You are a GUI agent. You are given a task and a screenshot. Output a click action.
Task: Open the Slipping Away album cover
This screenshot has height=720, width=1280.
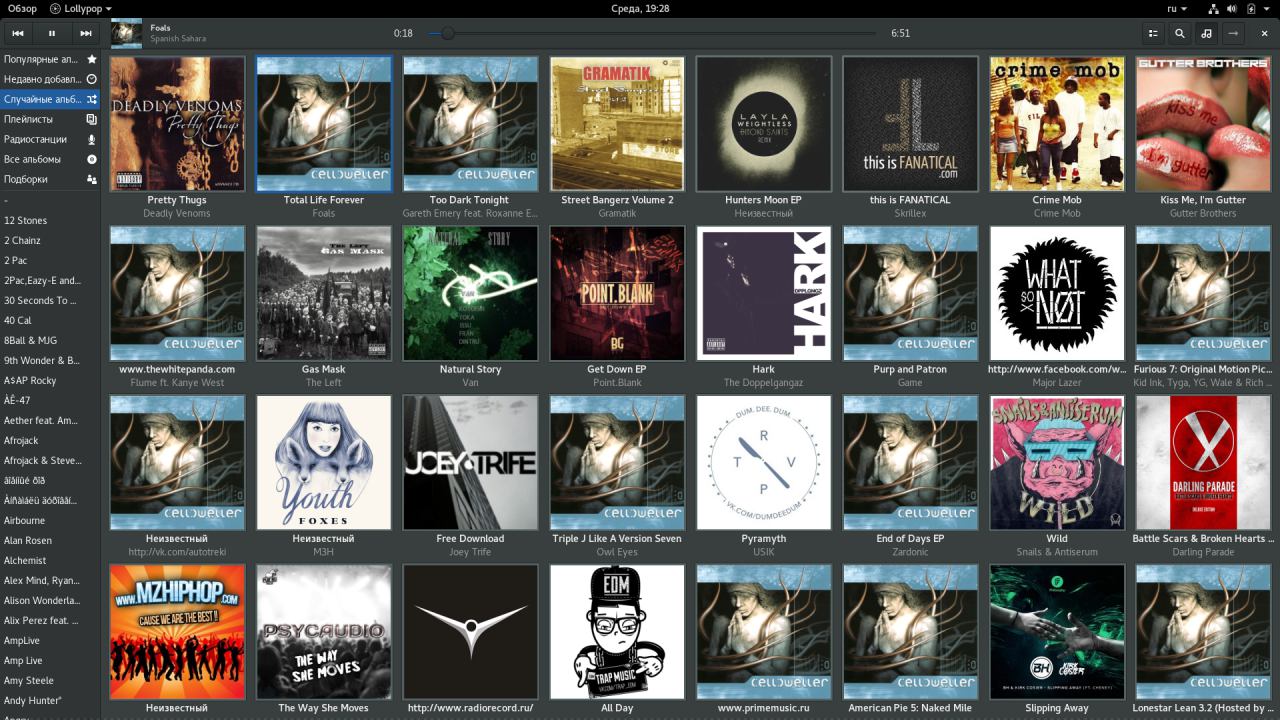1057,632
